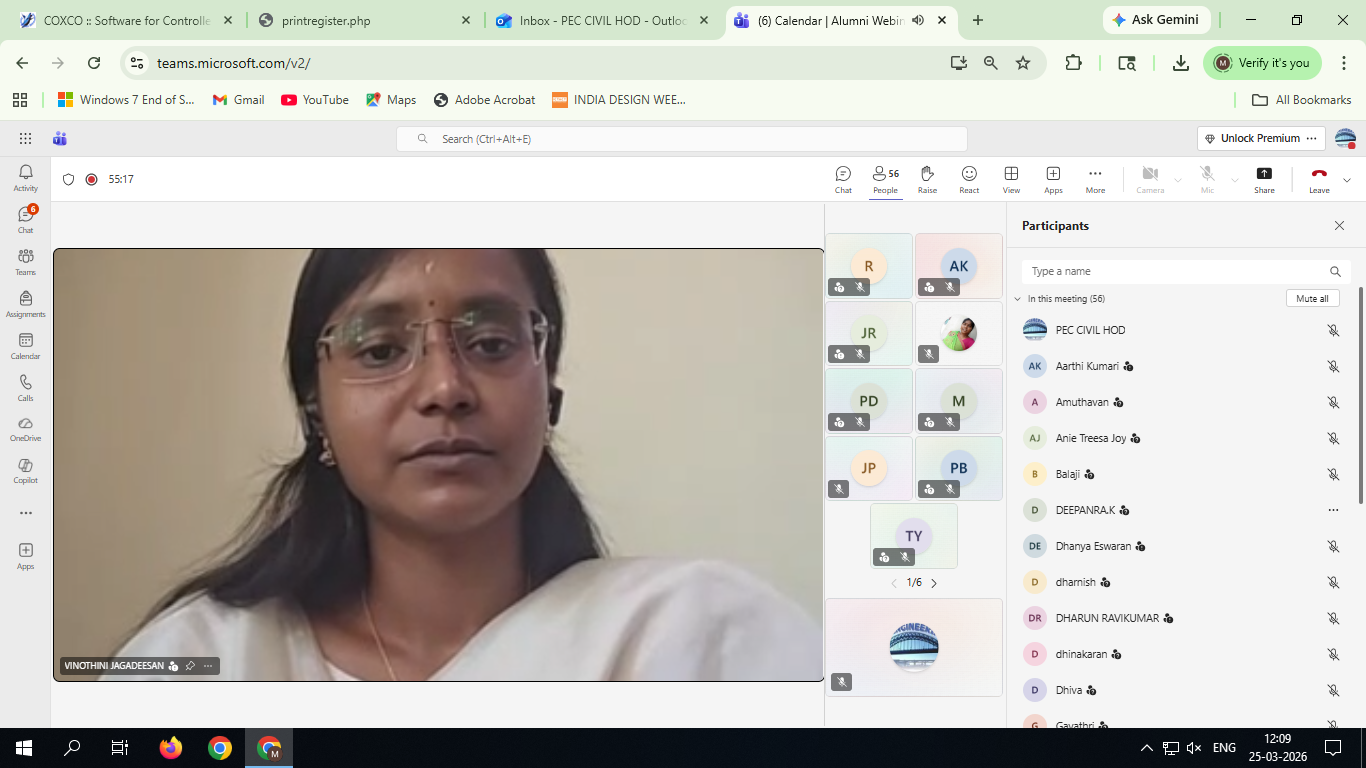Open the View layout options
This screenshot has height=768, width=1366.
[1011, 179]
